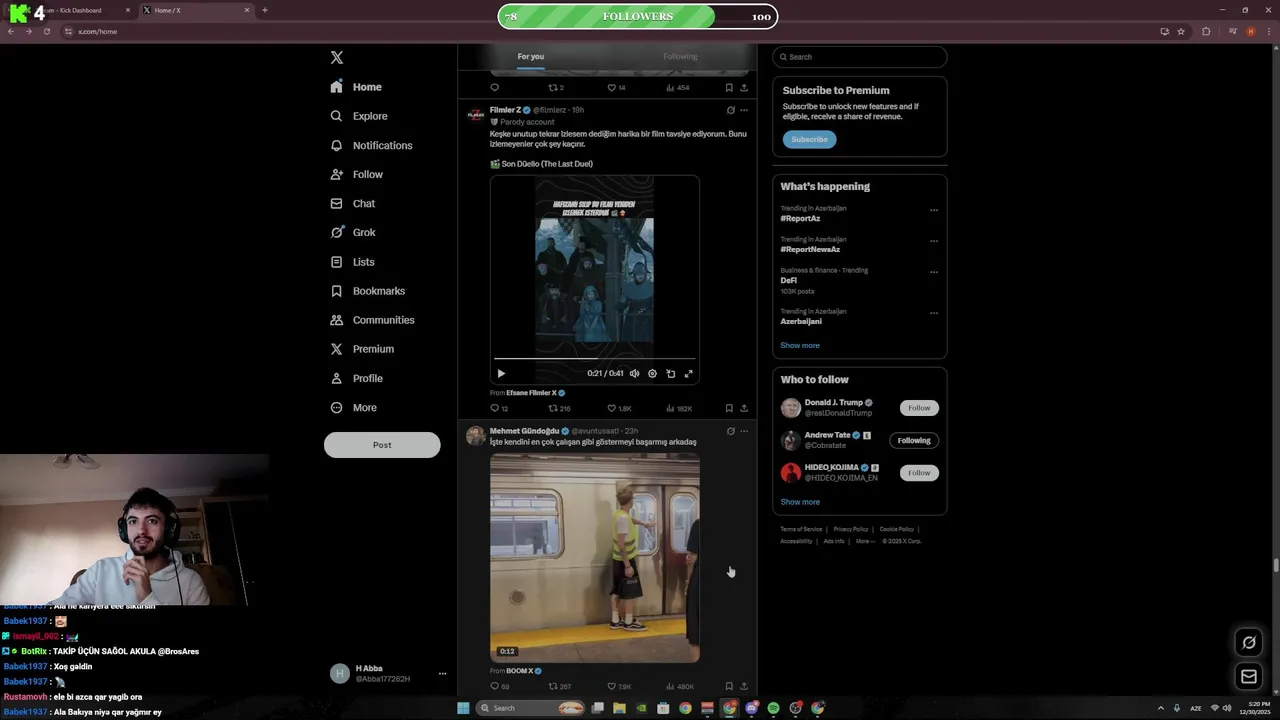Open more options for #ReportAz trend
1280x720 pixels.
[x=934, y=210]
